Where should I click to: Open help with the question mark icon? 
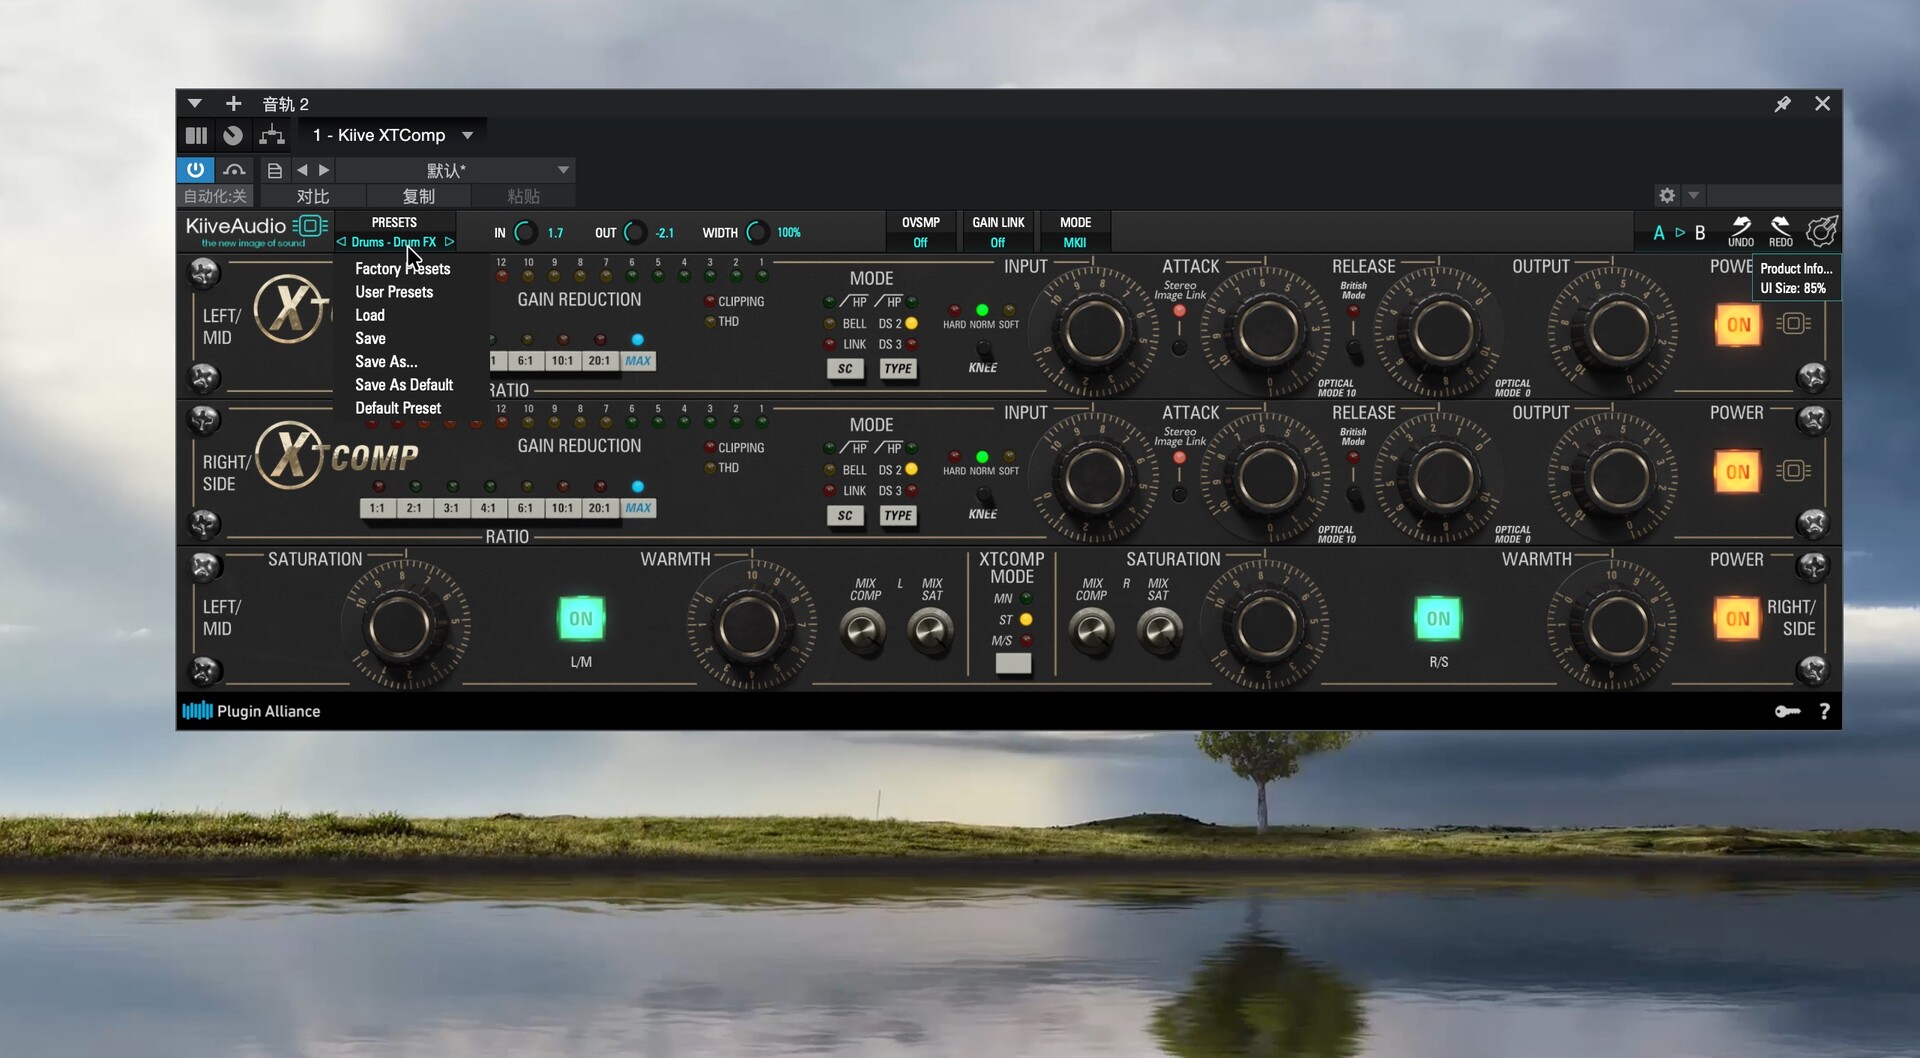point(1824,711)
